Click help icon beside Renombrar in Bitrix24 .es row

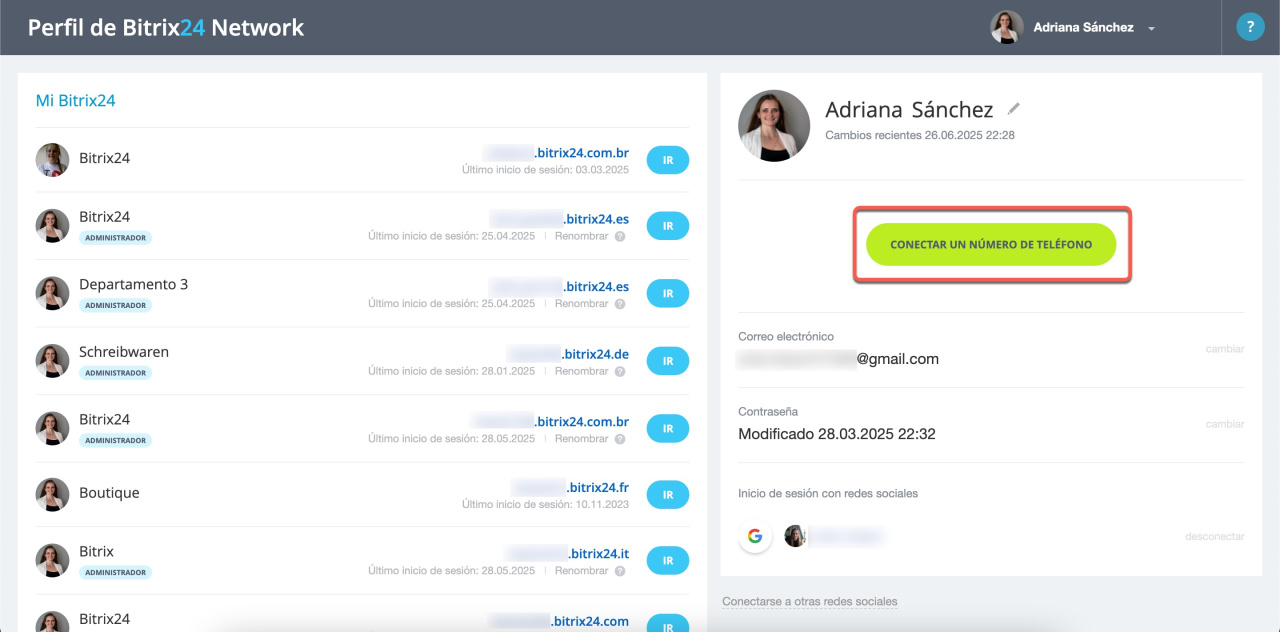620,236
